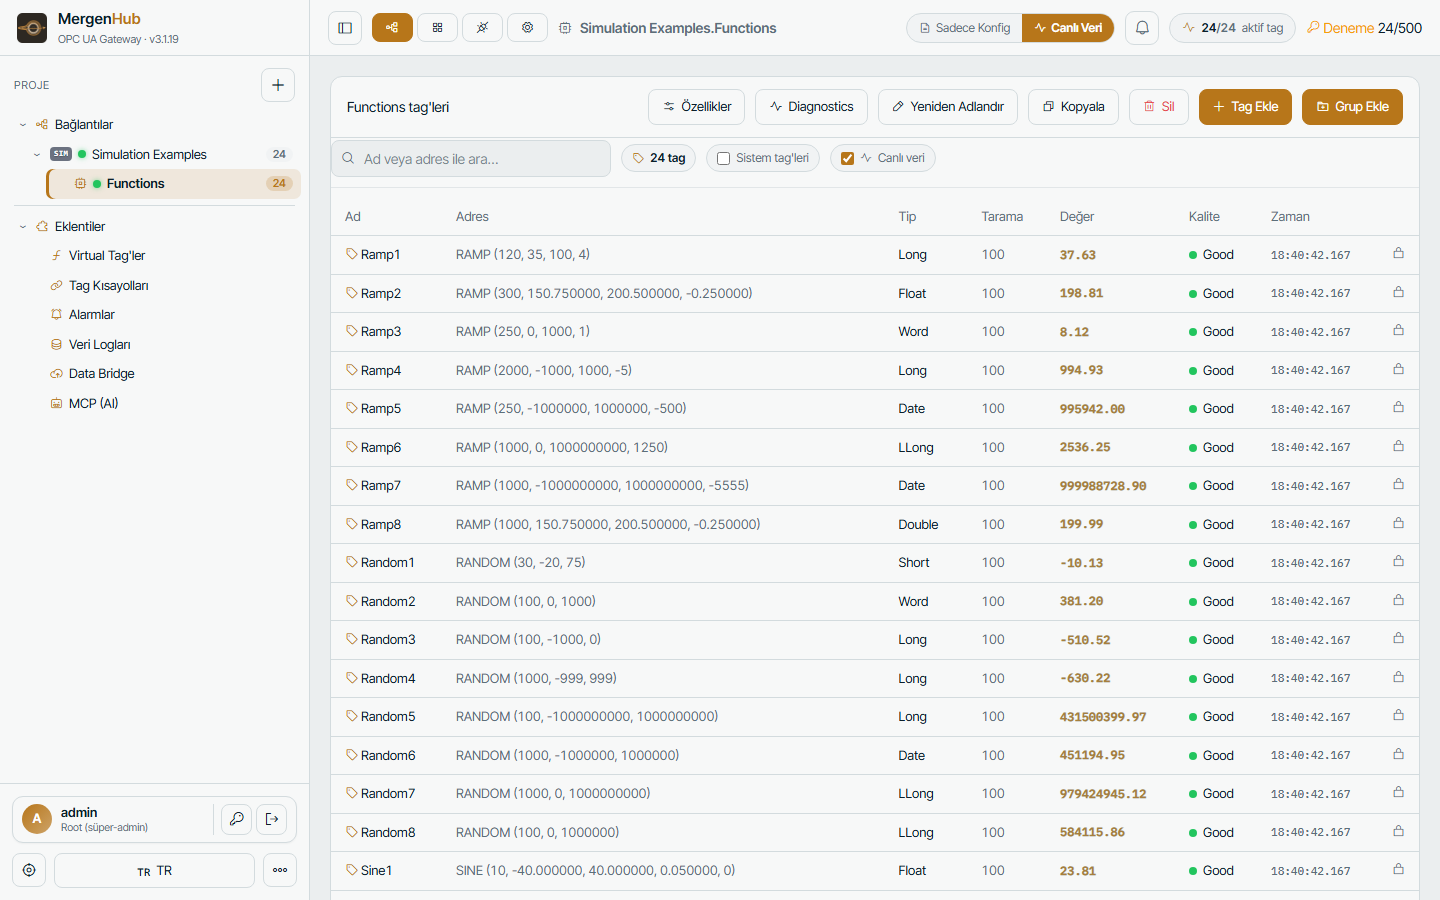
Task: Open Veri Logları
Action: pos(99,345)
